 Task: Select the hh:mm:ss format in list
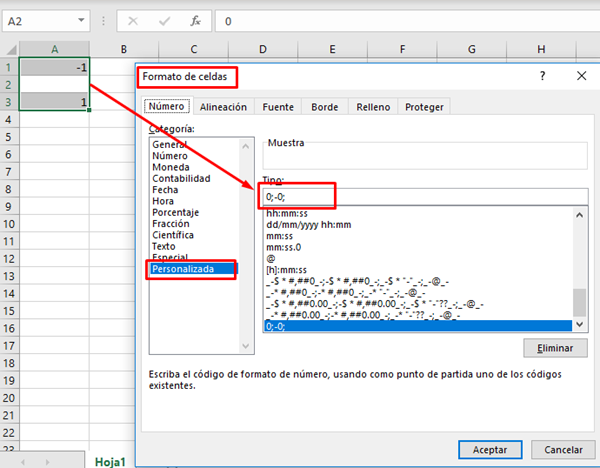[x=286, y=214]
